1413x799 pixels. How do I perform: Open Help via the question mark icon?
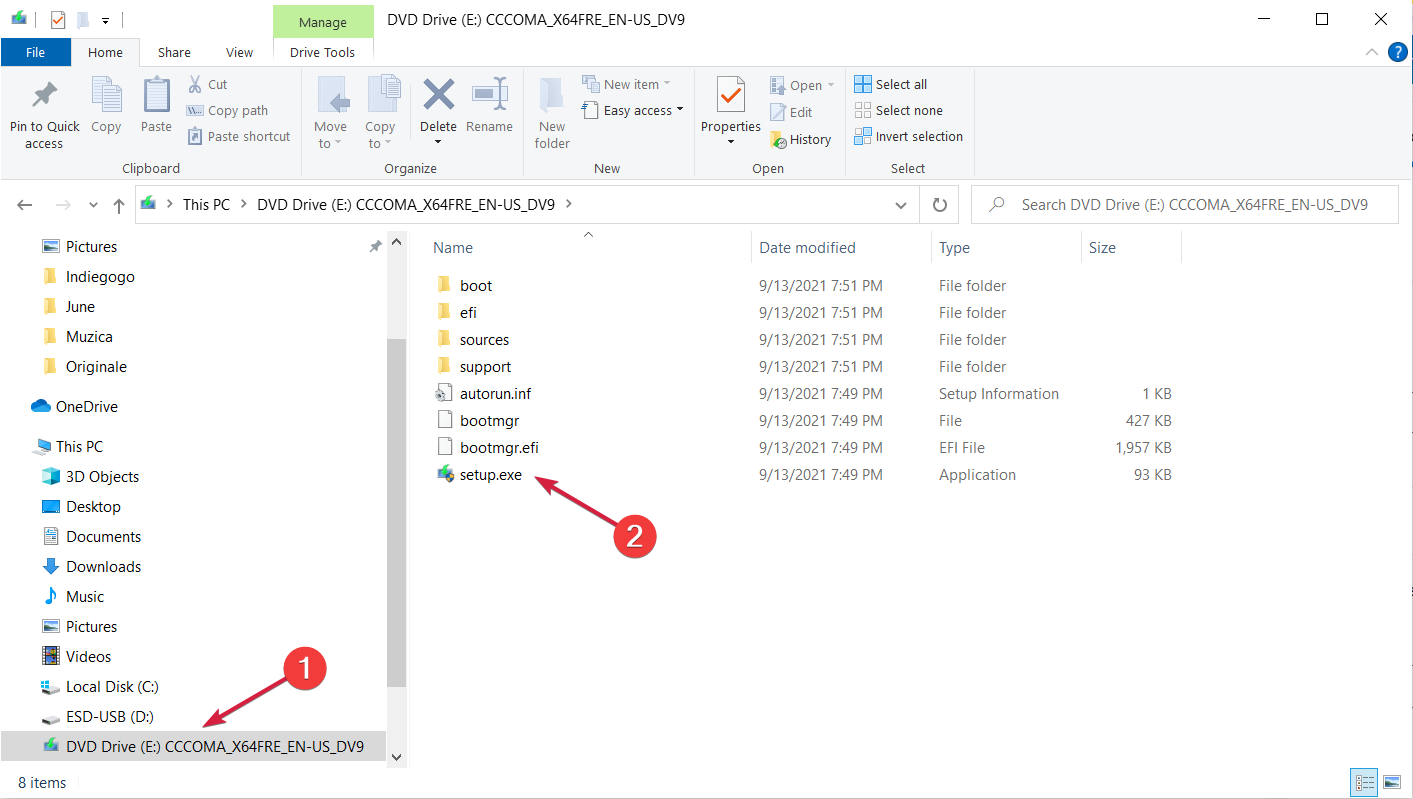tap(1398, 52)
